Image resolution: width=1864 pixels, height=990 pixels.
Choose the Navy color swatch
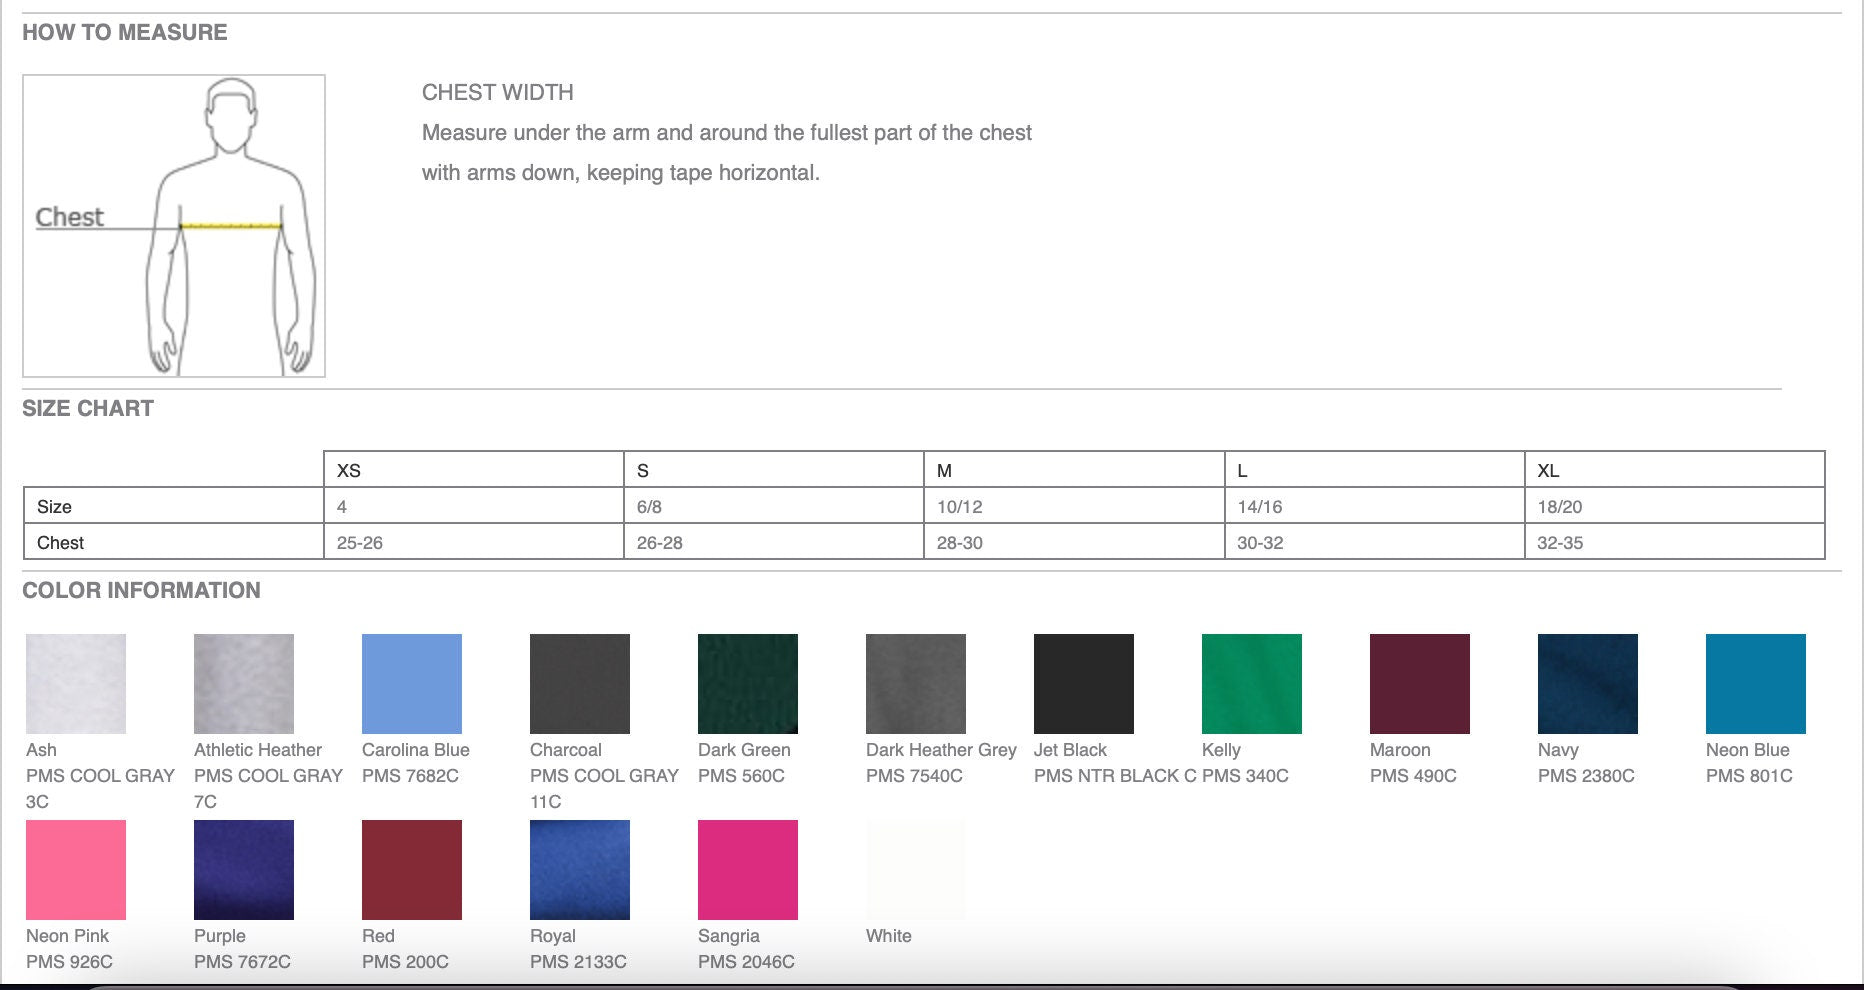[x=1588, y=684]
